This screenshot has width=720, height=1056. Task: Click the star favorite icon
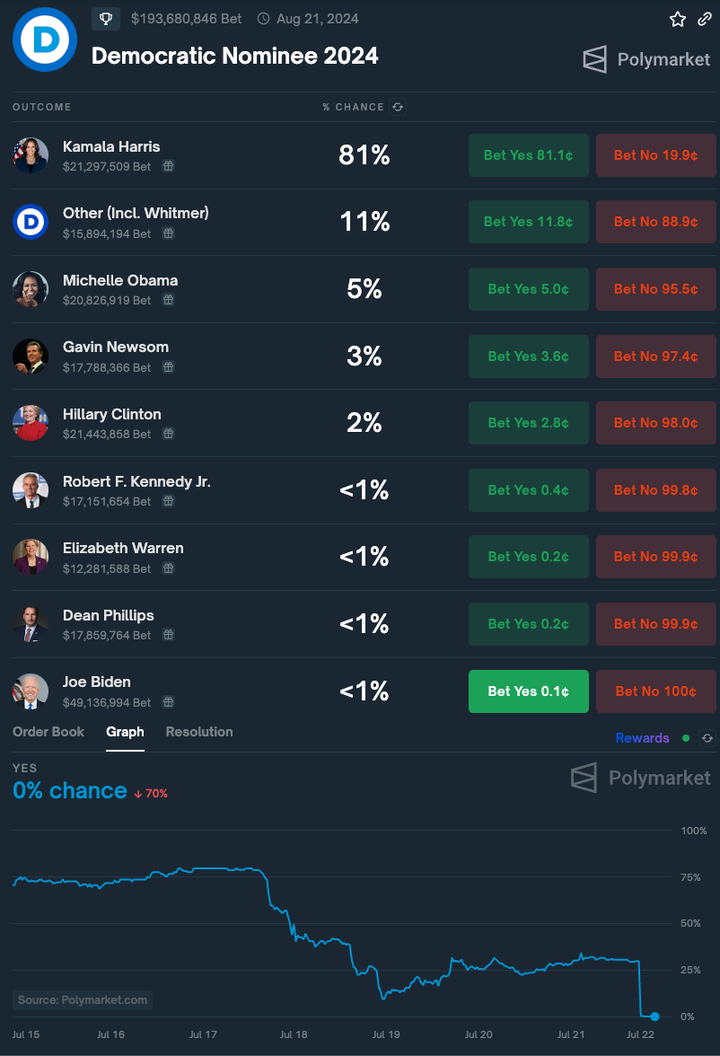point(678,19)
